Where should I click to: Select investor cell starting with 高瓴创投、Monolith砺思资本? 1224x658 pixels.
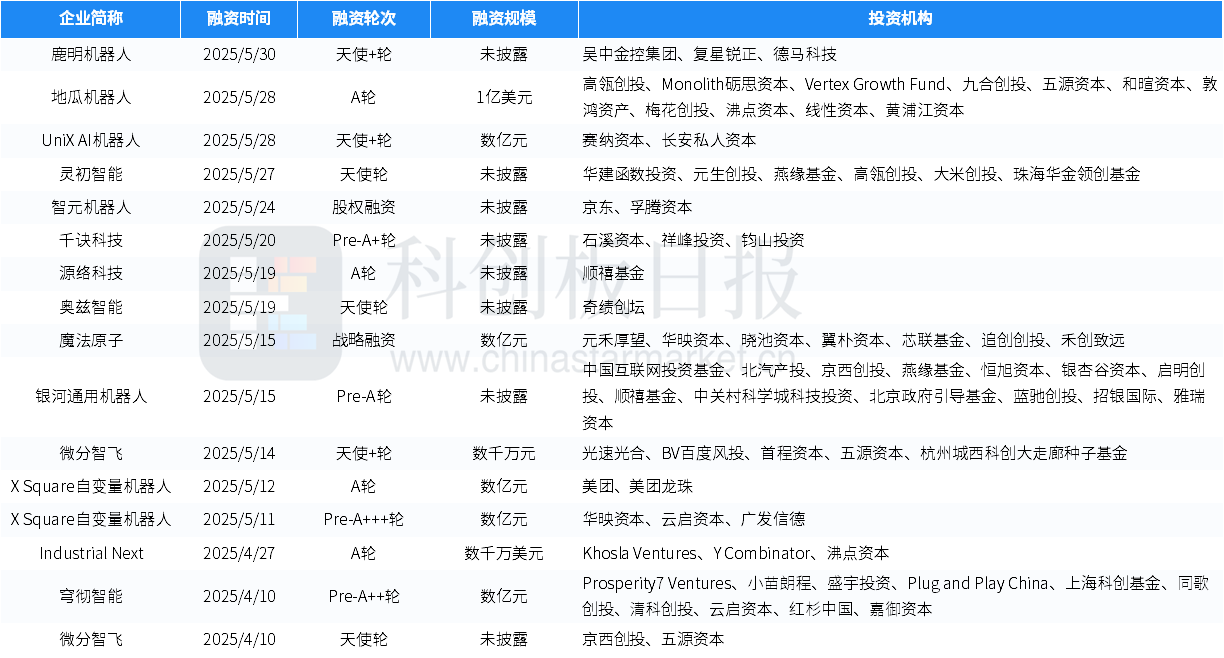(900, 97)
